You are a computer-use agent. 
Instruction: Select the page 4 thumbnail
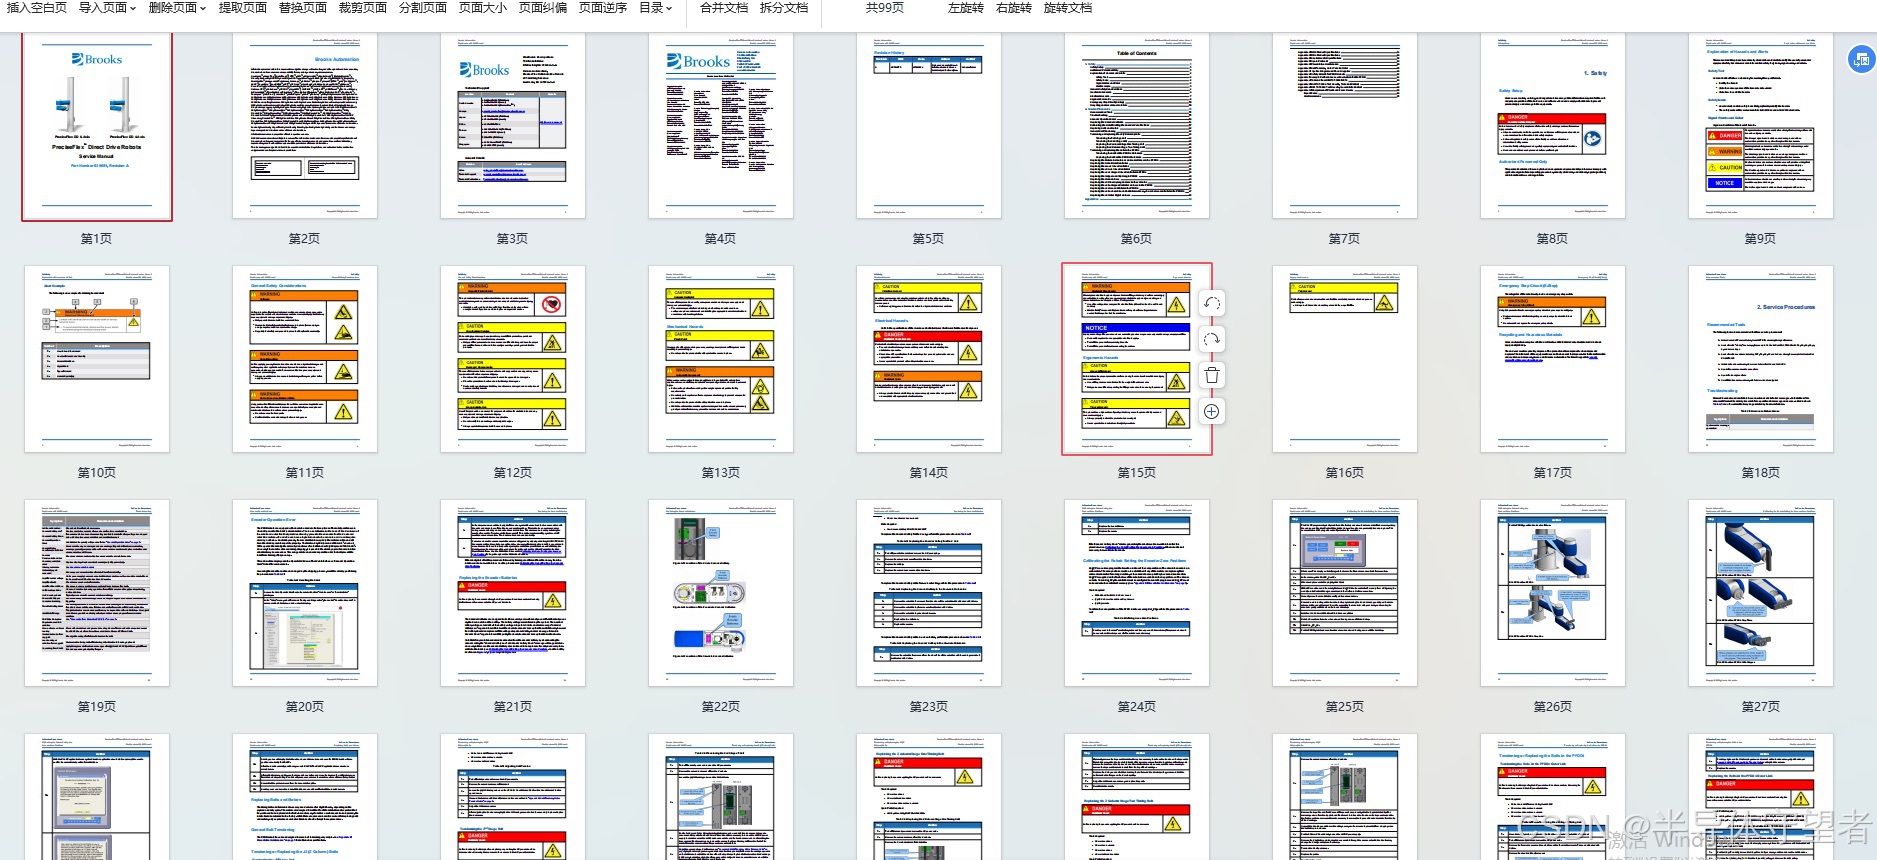721,126
